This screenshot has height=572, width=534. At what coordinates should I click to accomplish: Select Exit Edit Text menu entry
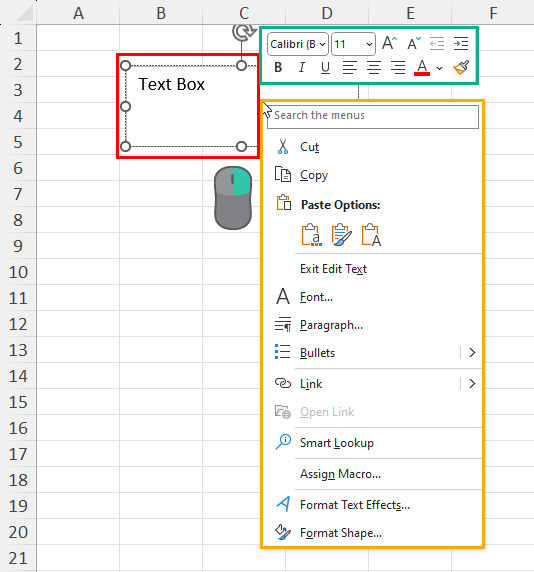coord(372,269)
